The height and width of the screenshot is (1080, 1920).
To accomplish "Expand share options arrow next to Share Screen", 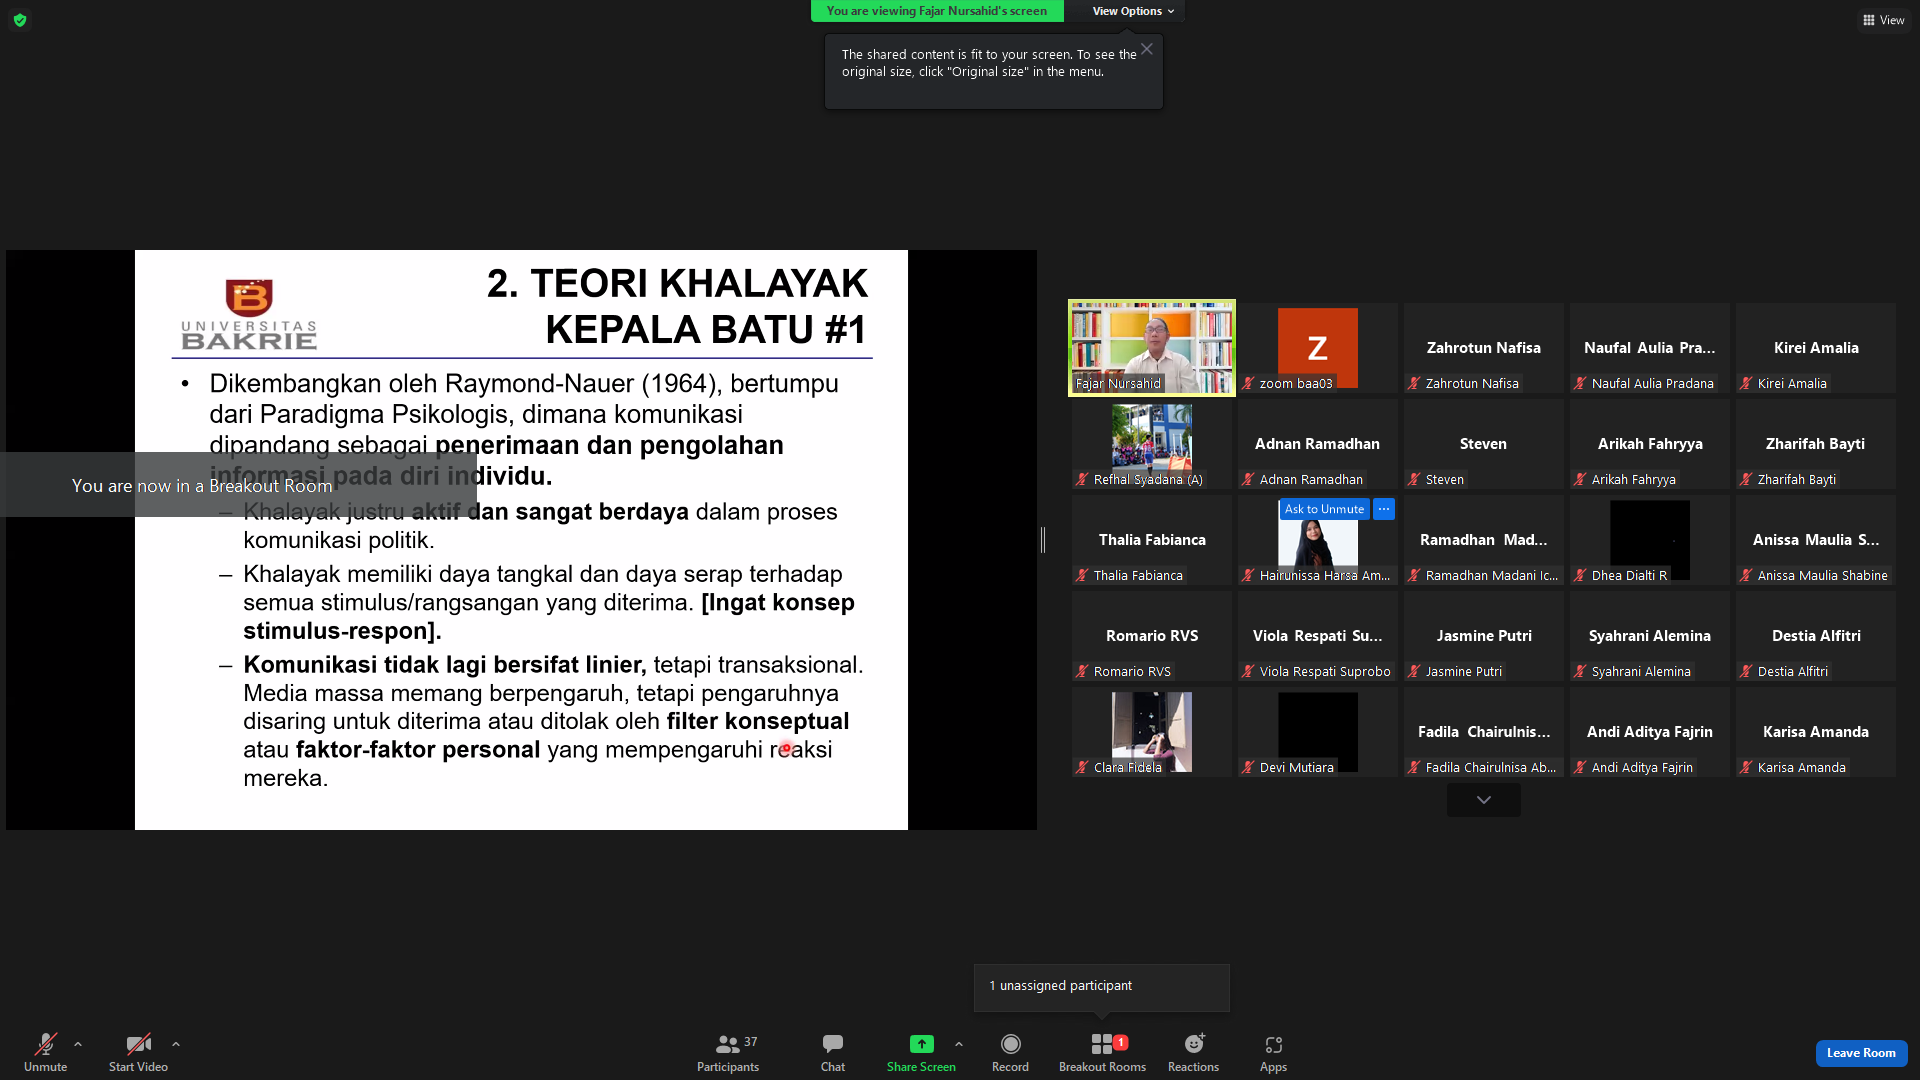I will tap(959, 1044).
